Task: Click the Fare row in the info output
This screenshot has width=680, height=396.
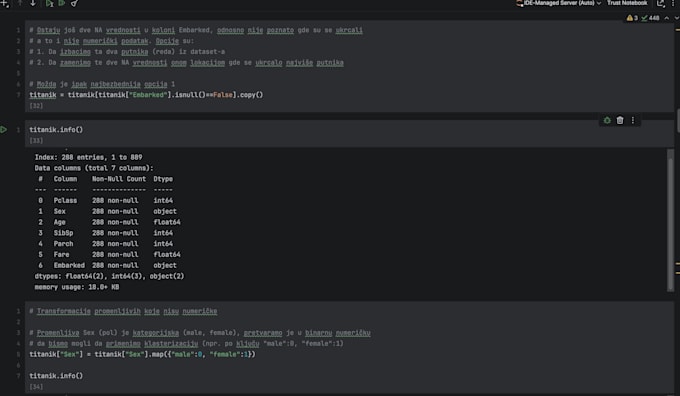Action: coord(108,255)
